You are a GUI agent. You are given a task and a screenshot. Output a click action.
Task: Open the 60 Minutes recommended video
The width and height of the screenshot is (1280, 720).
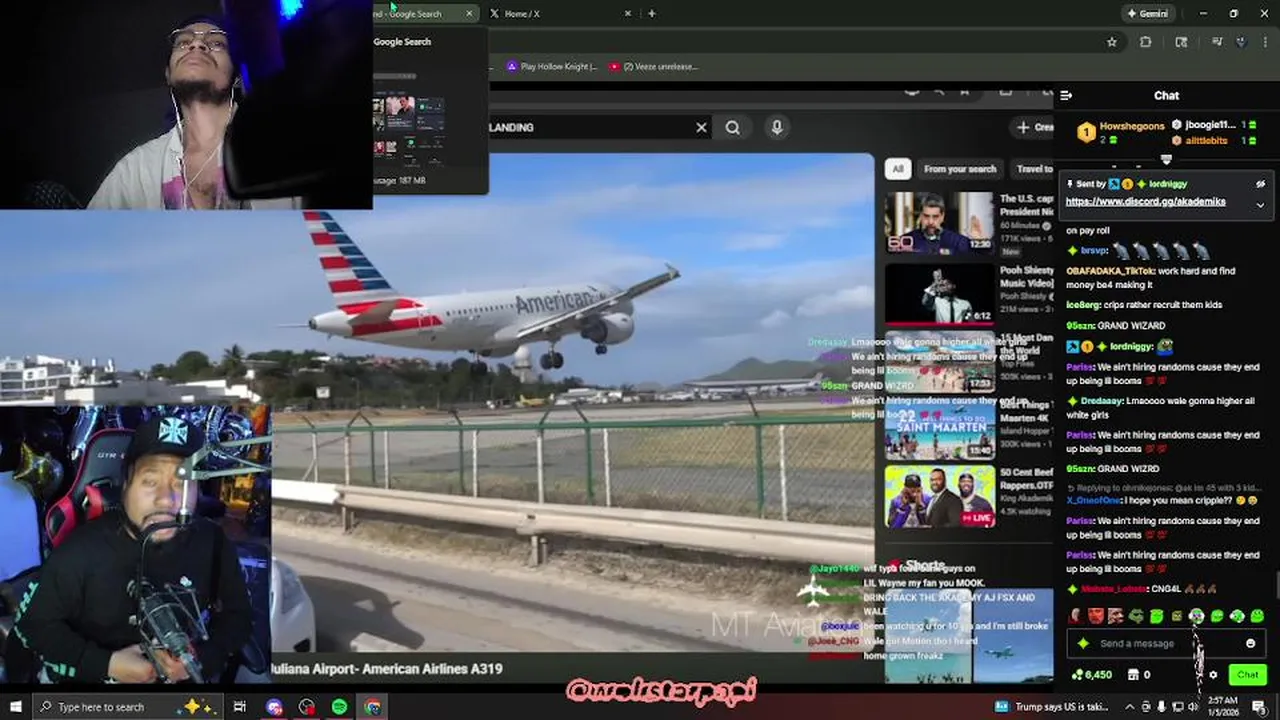(x=940, y=222)
